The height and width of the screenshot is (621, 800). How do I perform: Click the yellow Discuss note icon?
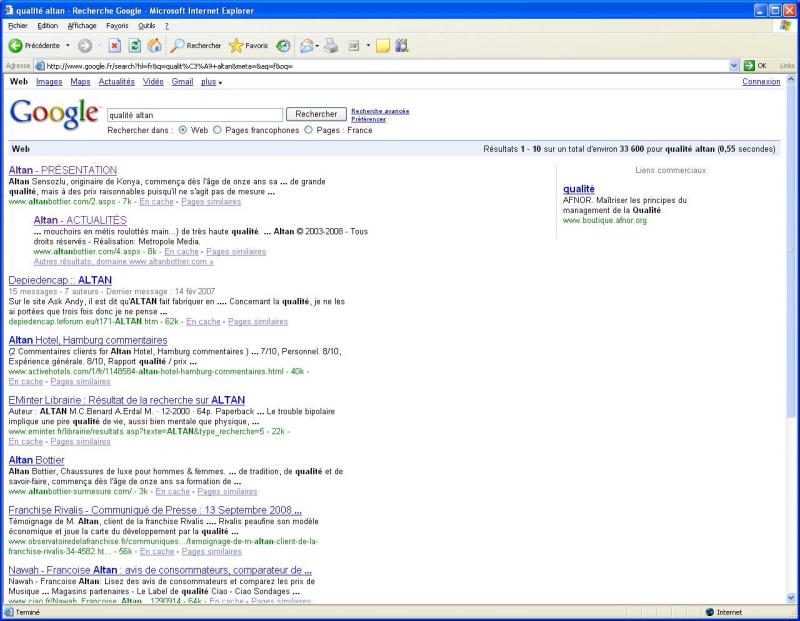click(383, 45)
